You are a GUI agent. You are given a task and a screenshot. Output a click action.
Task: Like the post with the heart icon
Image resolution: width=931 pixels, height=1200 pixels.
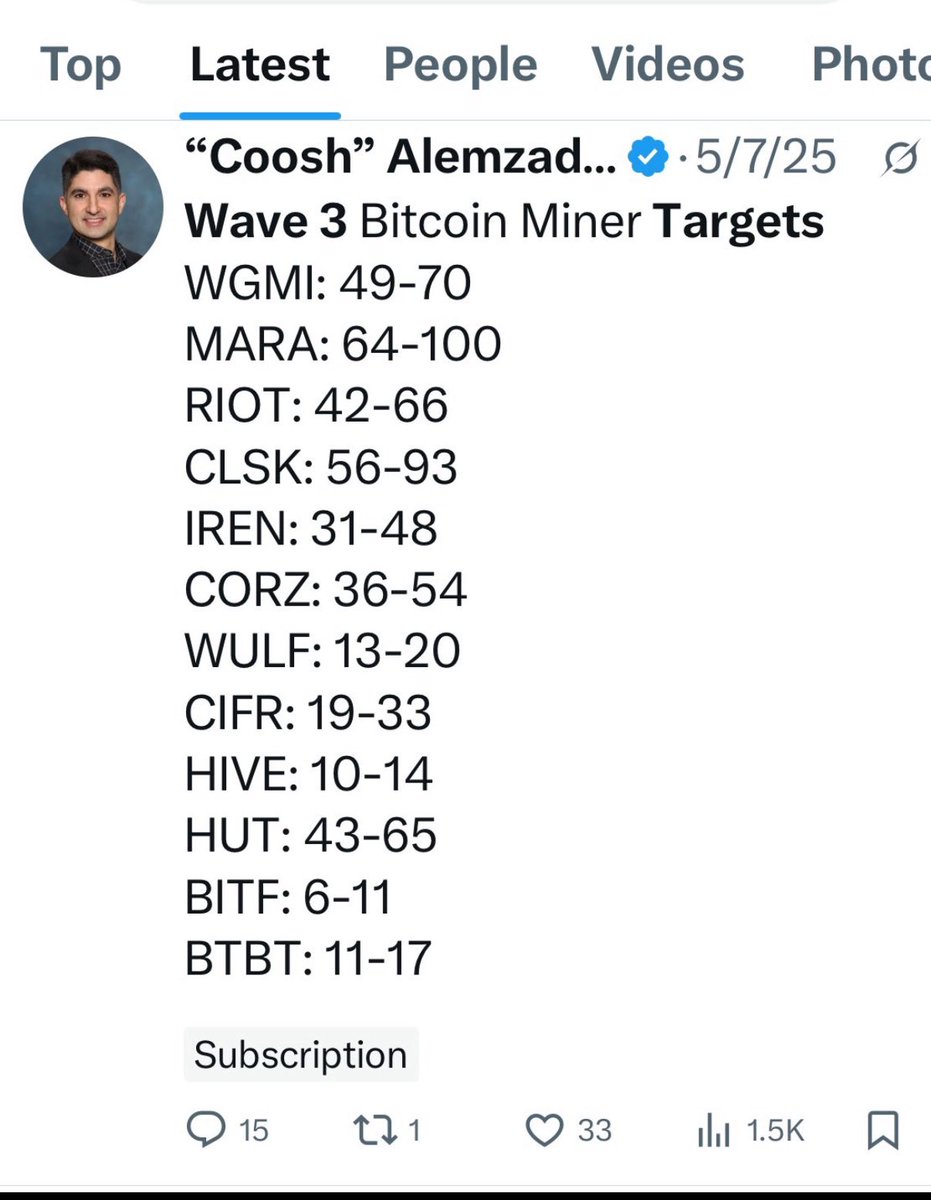pyautogui.click(x=544, y=1130)
